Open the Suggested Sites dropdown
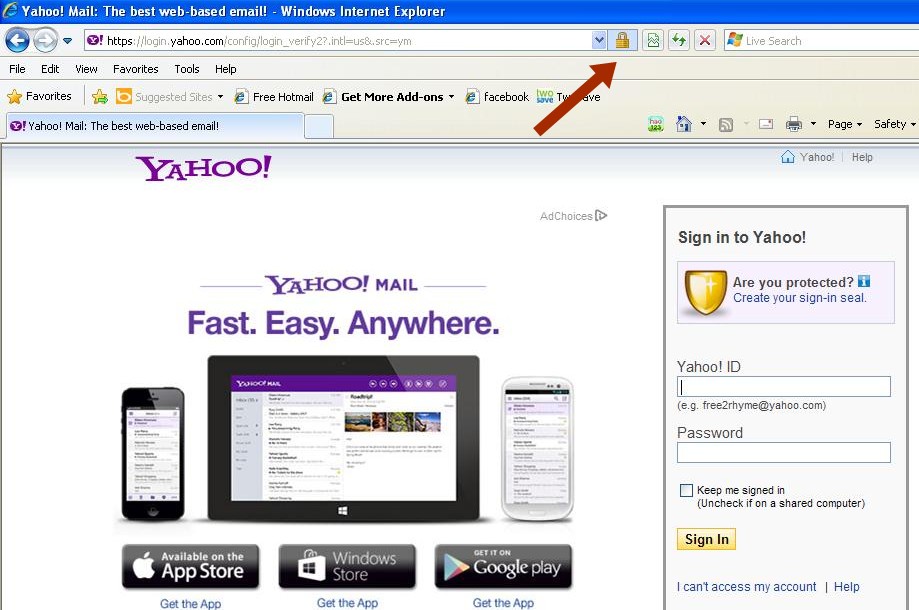The image size is (919, 610). [x=169, y=97]
